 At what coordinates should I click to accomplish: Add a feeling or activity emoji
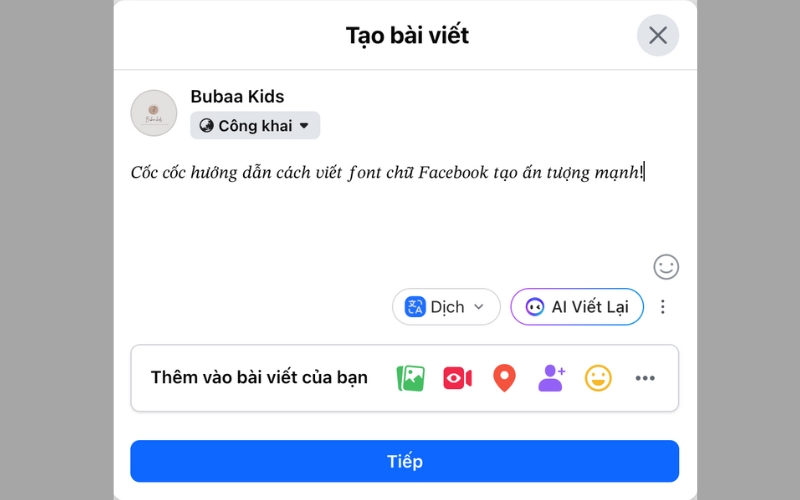click(598, 378)
